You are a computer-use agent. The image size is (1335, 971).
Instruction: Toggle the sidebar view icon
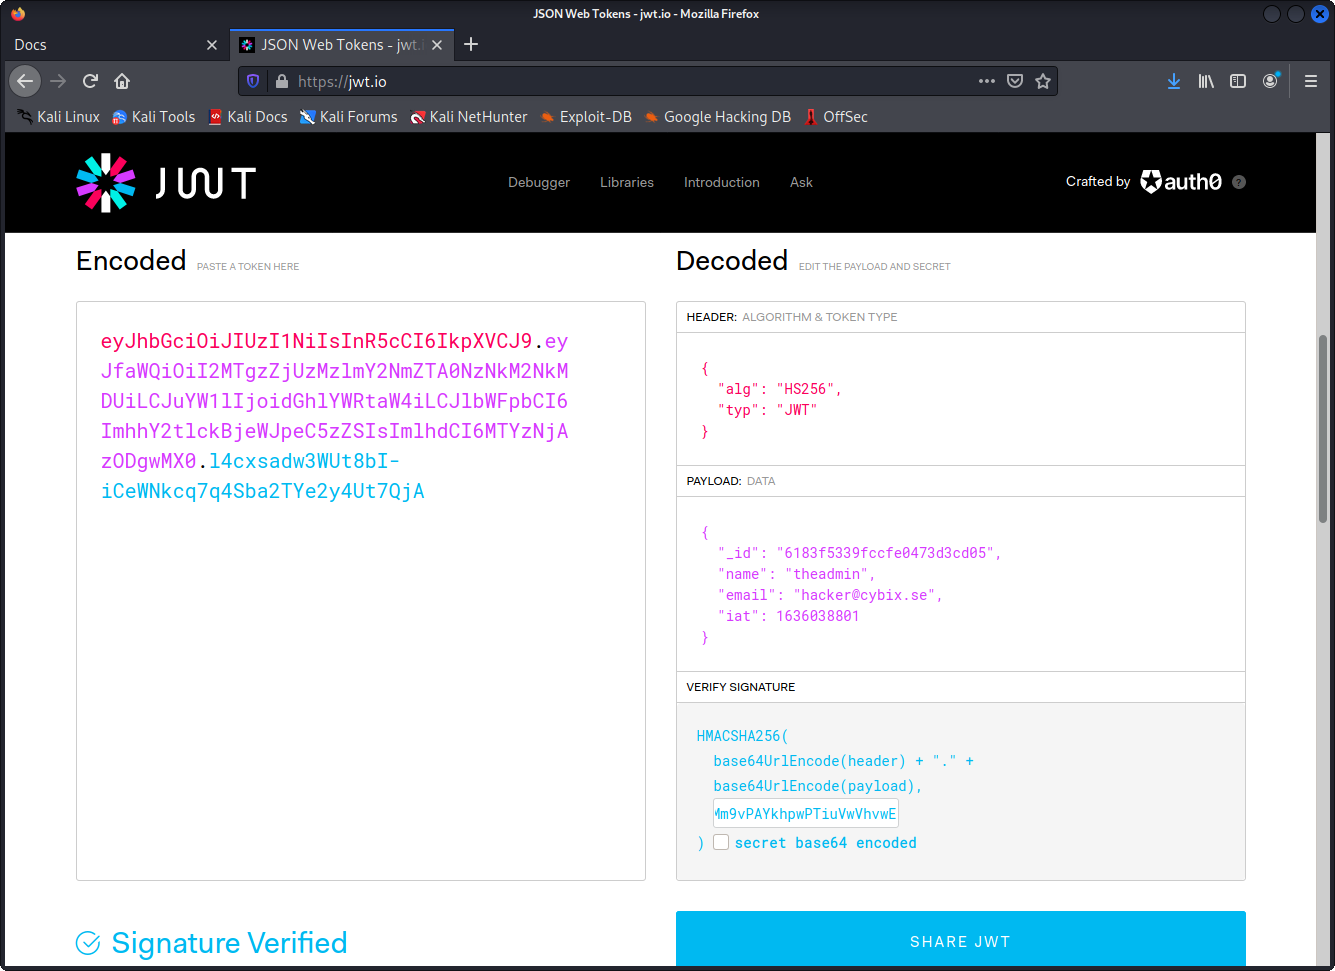click(x=1238, y=81)
